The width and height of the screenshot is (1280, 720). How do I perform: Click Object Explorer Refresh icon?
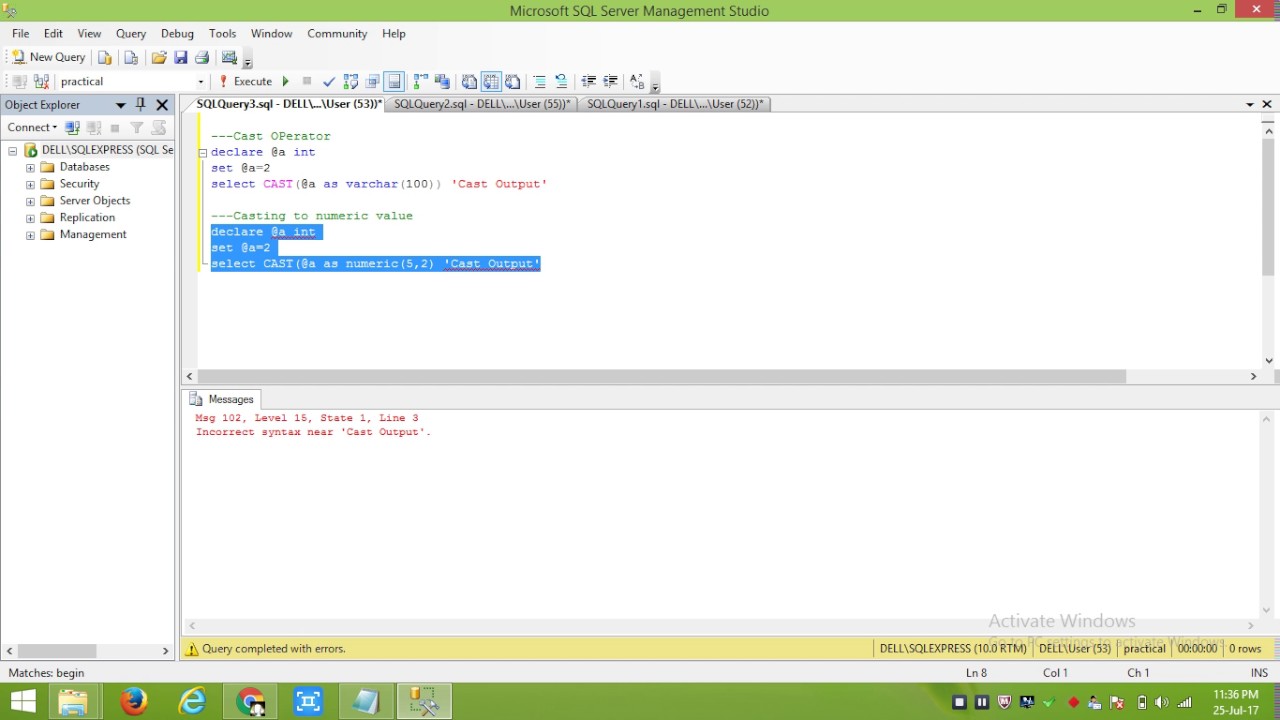(x=158, y=128)
